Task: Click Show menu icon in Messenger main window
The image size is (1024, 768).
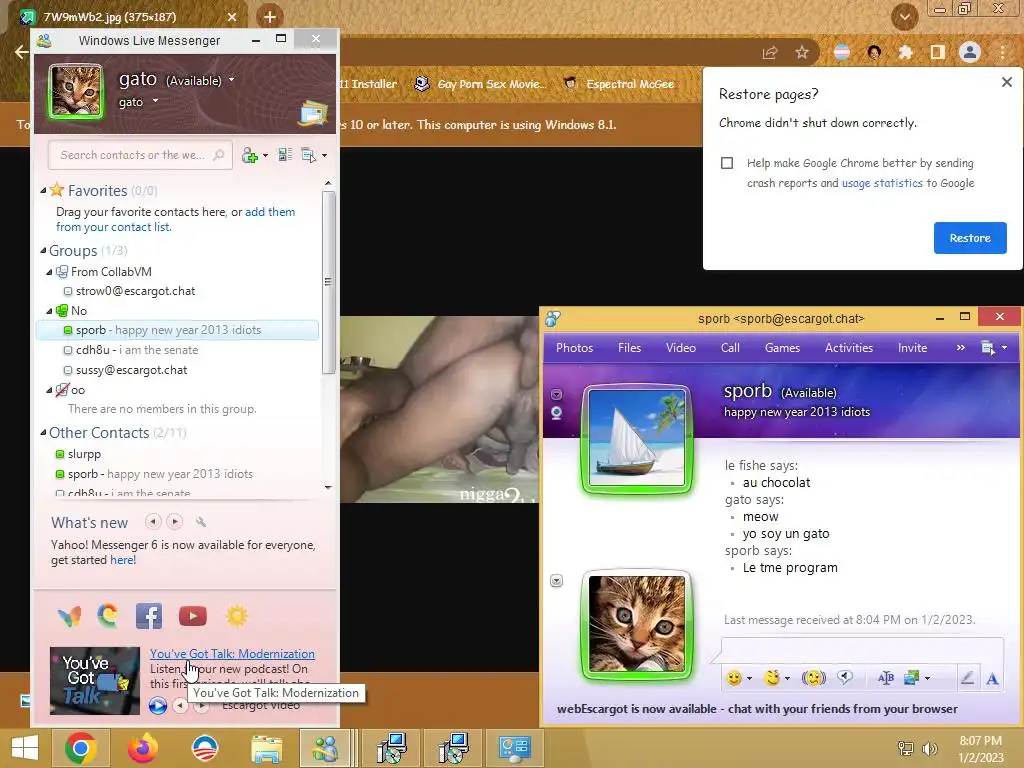Action: (309, 155)
